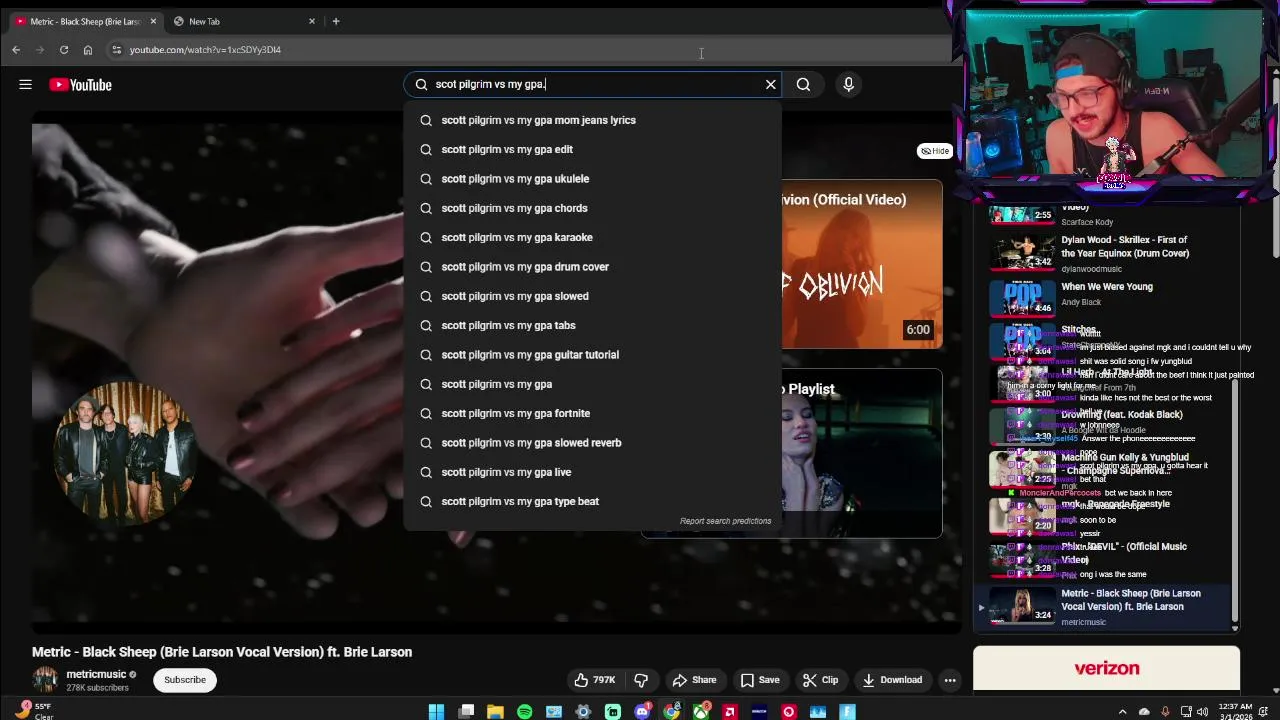
Task: Open a new browser tab with plus
Action: coord(336,21)
